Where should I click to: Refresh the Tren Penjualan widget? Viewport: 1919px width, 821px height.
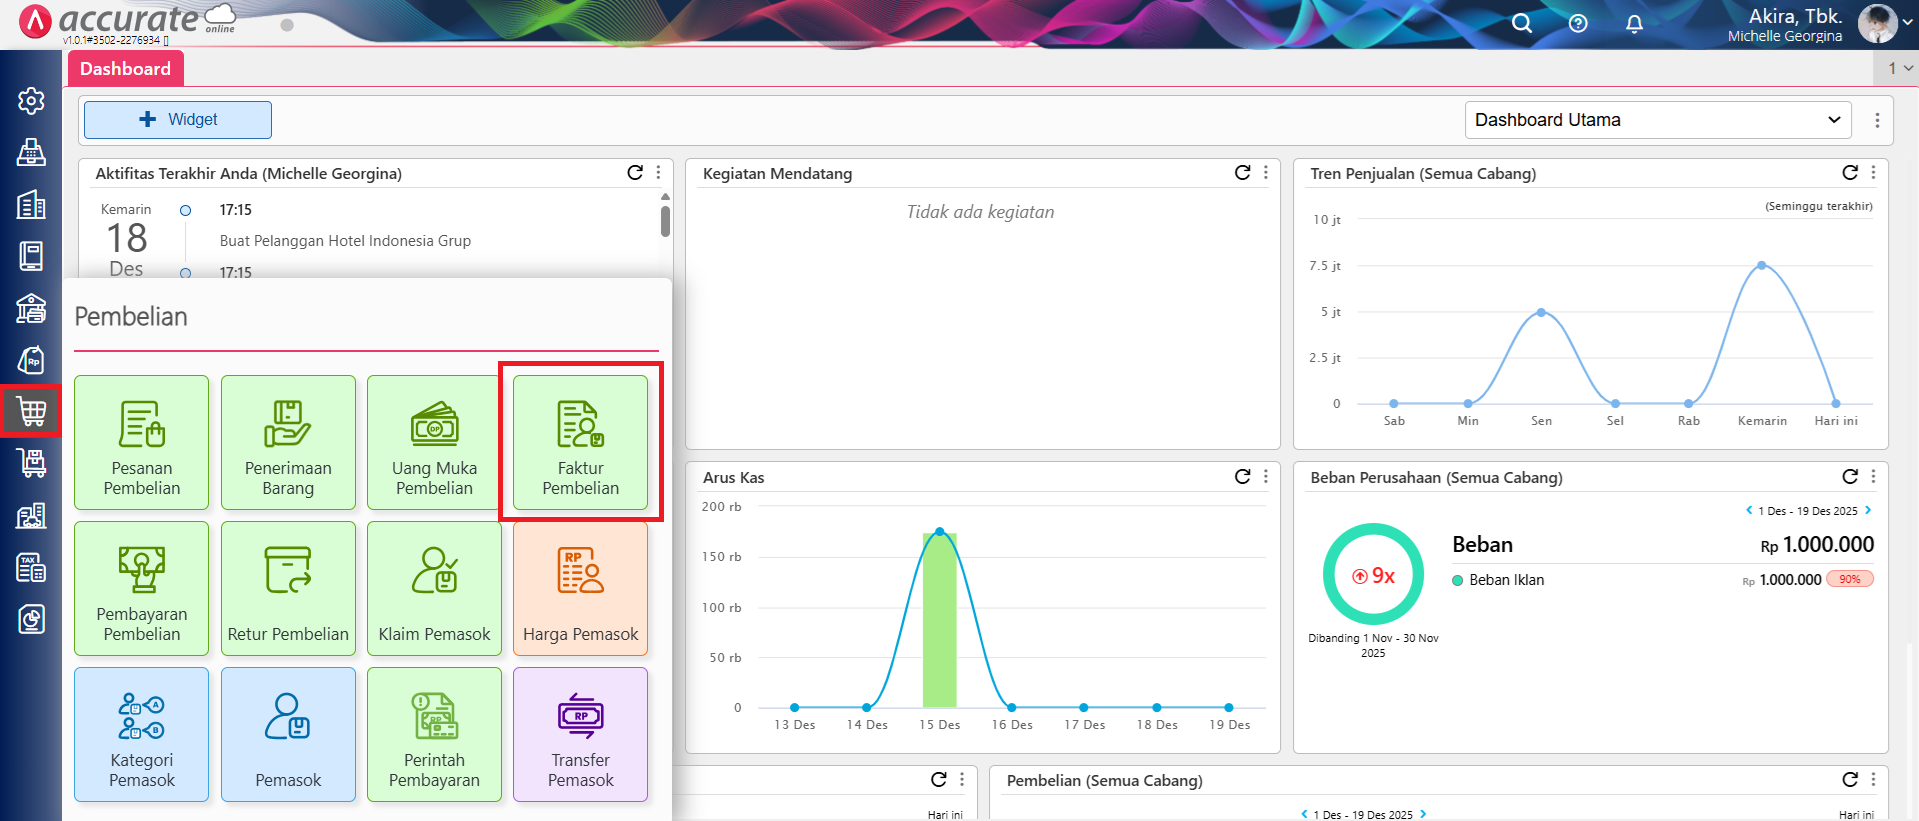click(1849, 173)
